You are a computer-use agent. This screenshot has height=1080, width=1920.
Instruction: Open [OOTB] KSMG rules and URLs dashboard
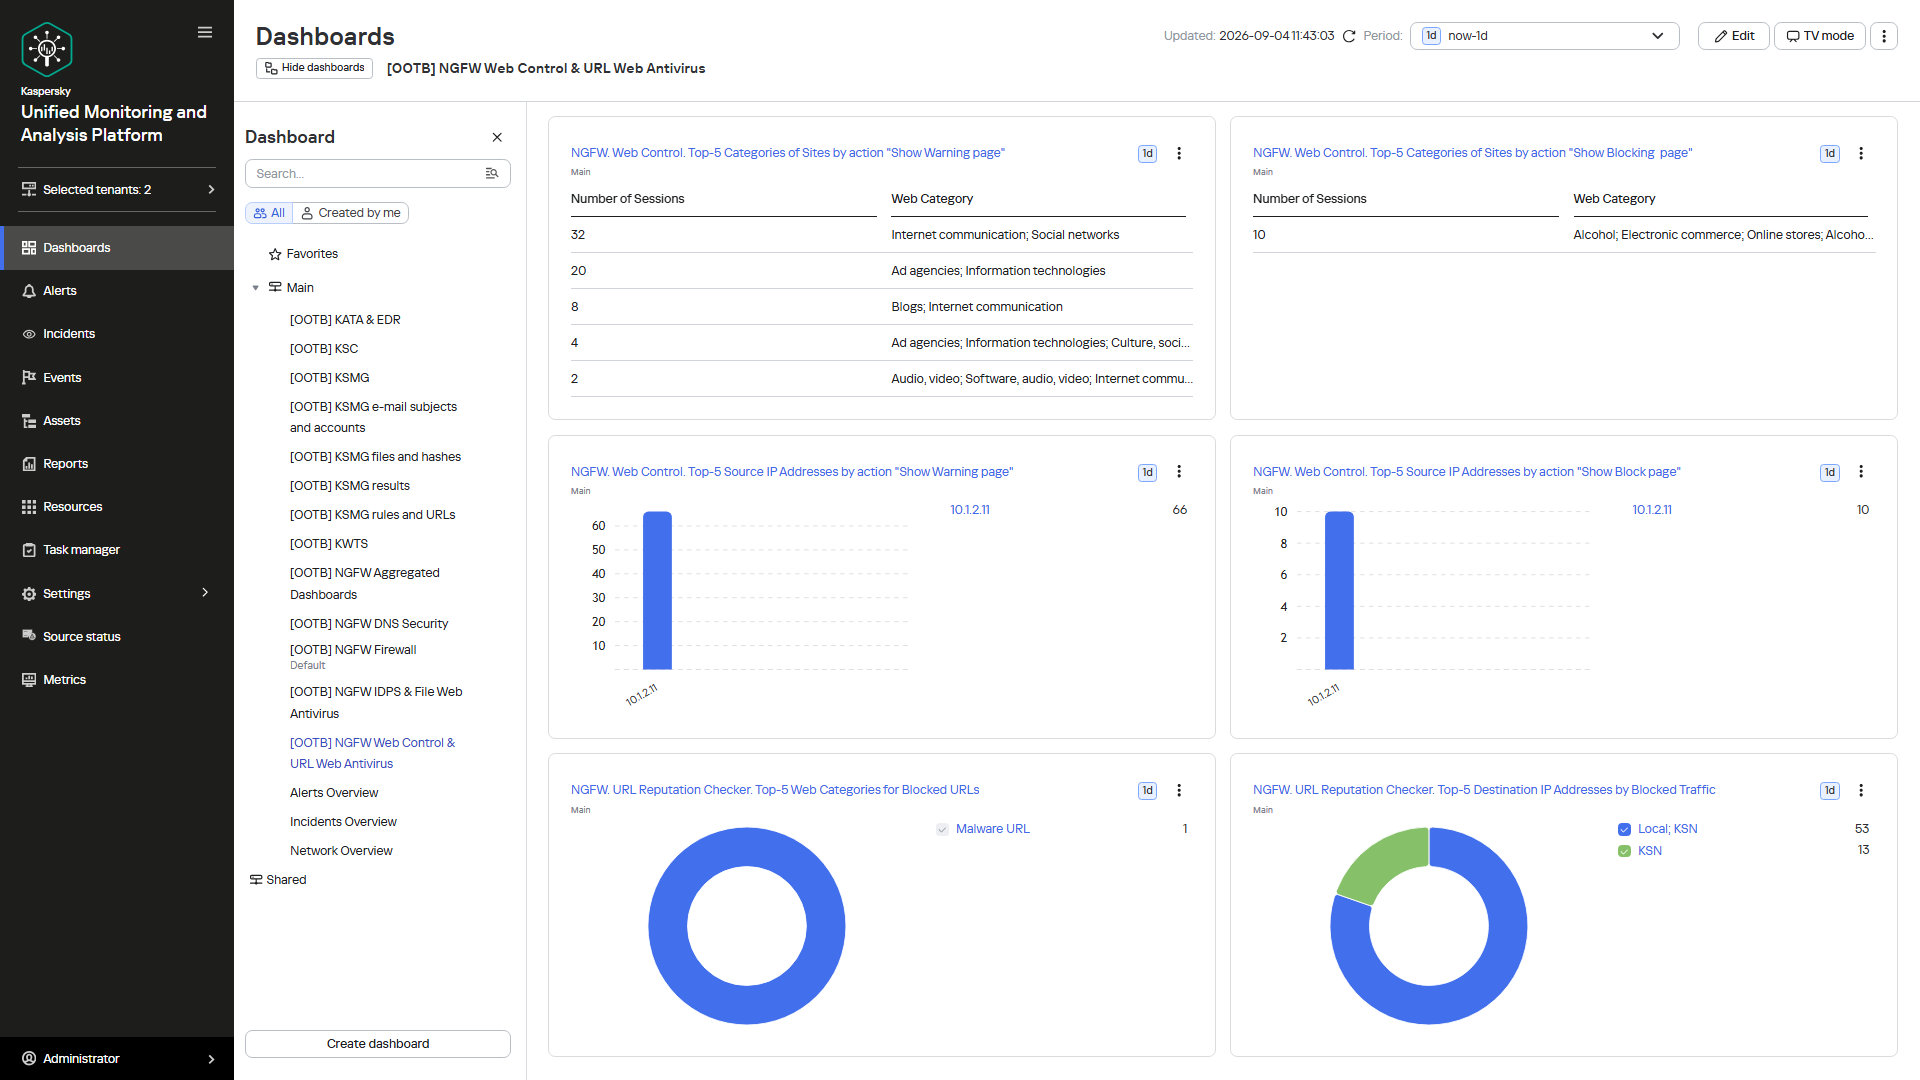point(372,515)
